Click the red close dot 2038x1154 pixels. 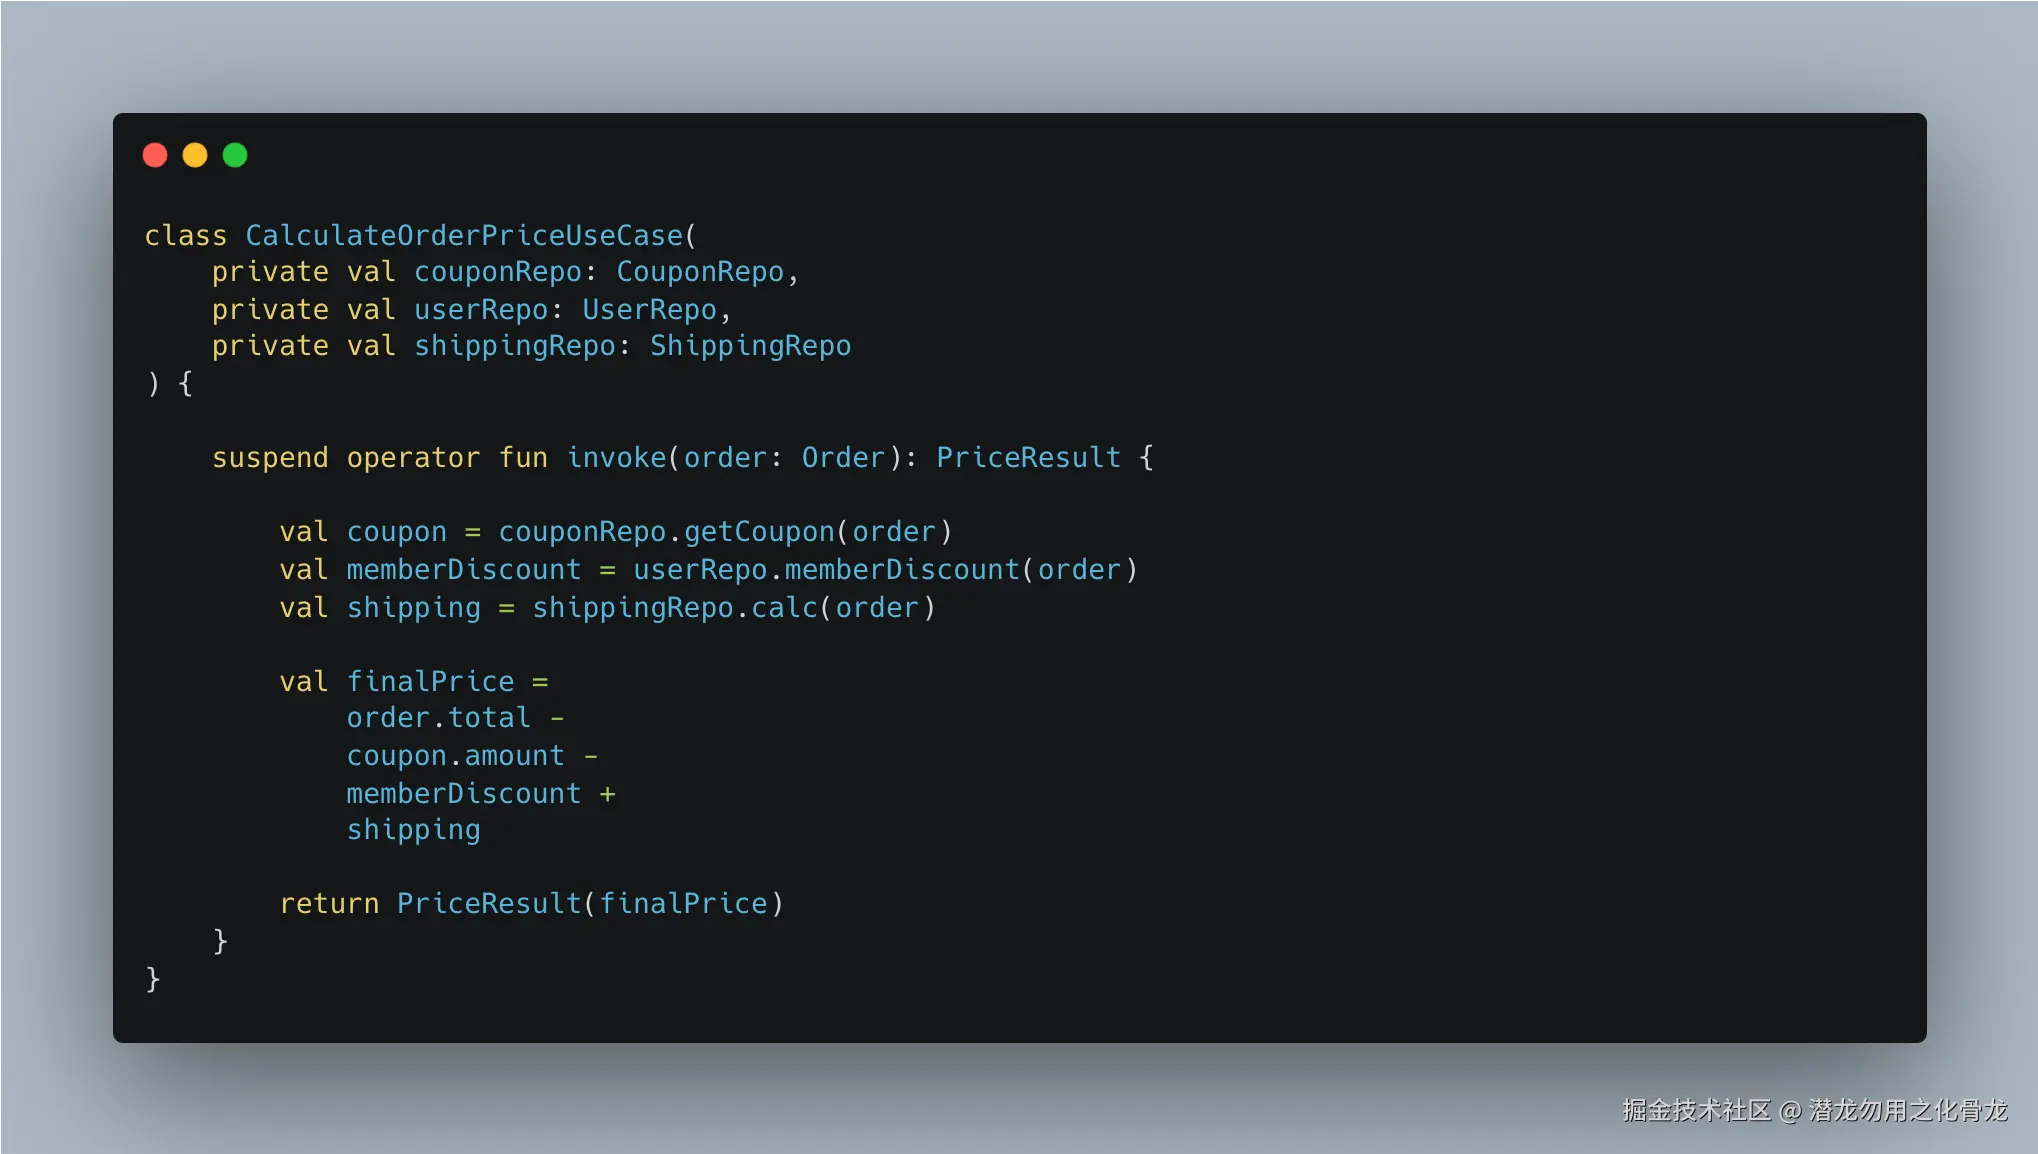coord(155,155)
